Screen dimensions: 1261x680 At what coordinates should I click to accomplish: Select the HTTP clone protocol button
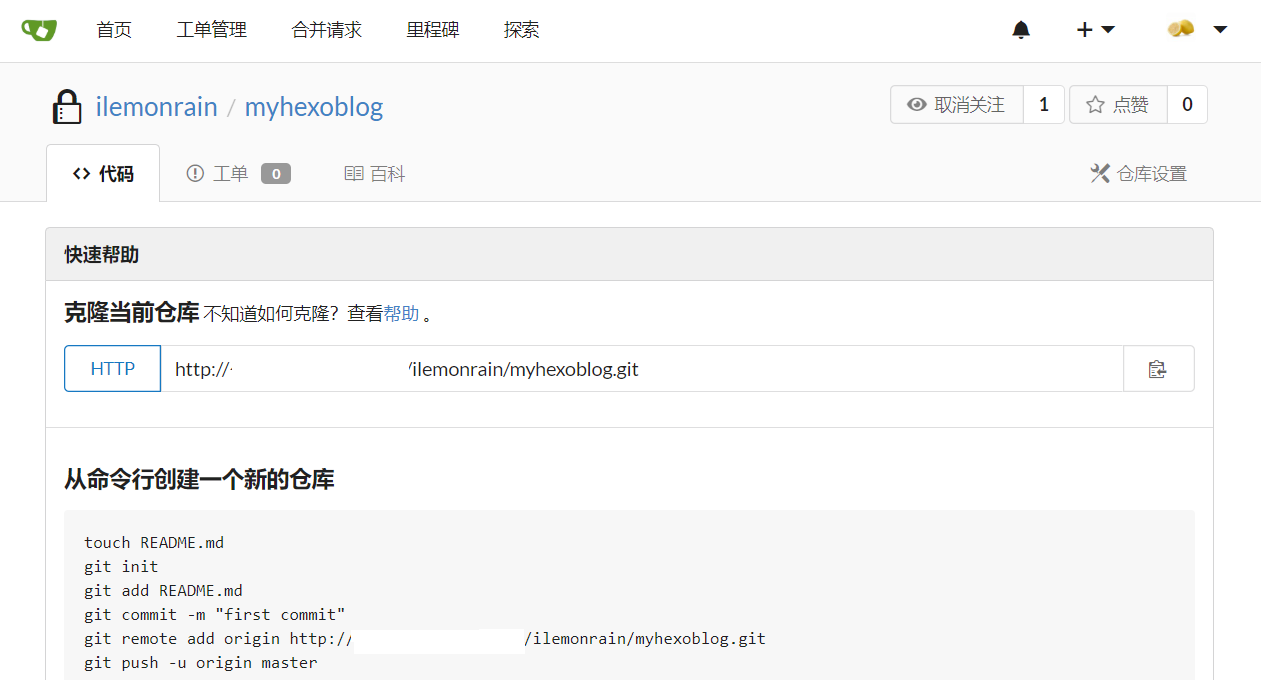click(113, 369)
